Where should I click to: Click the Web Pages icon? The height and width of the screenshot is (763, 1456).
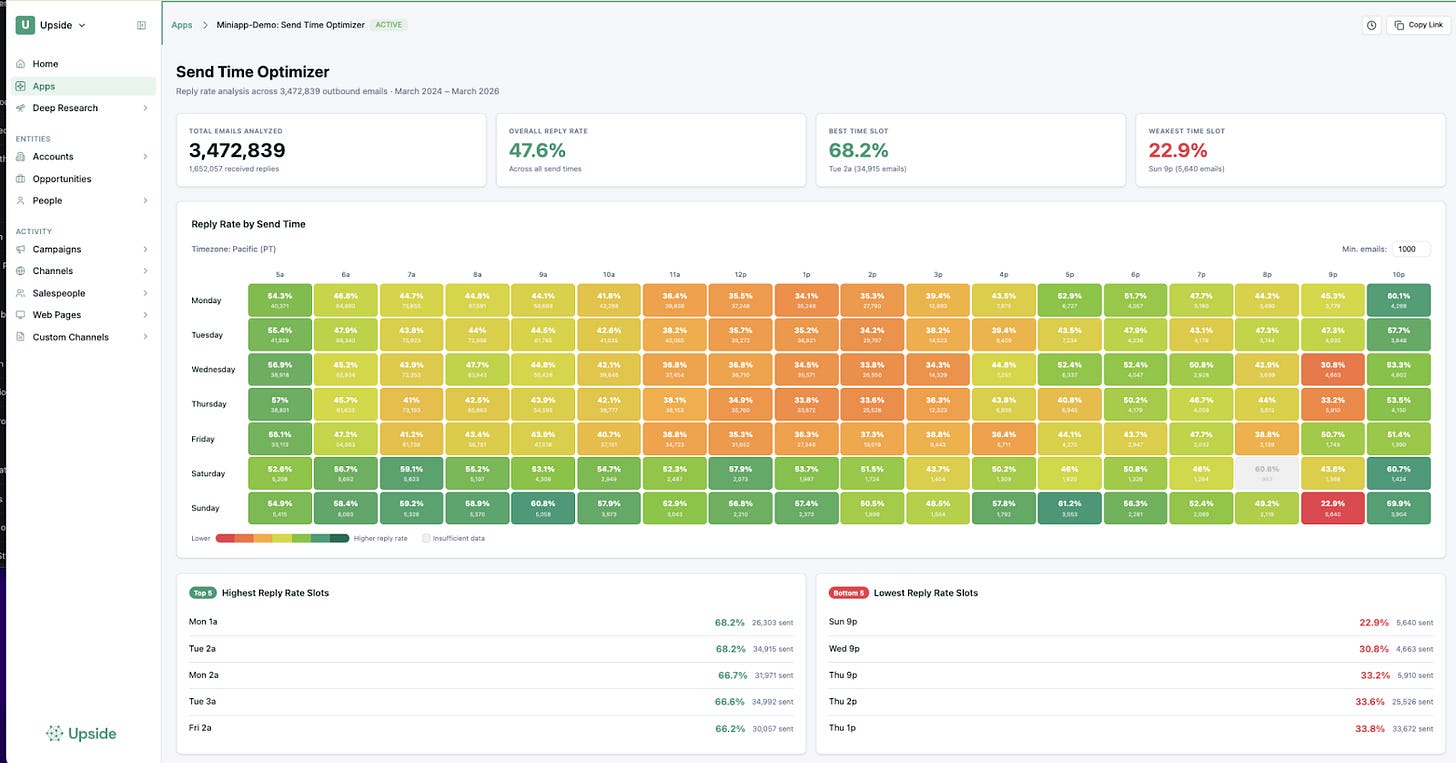pos(21,314)
